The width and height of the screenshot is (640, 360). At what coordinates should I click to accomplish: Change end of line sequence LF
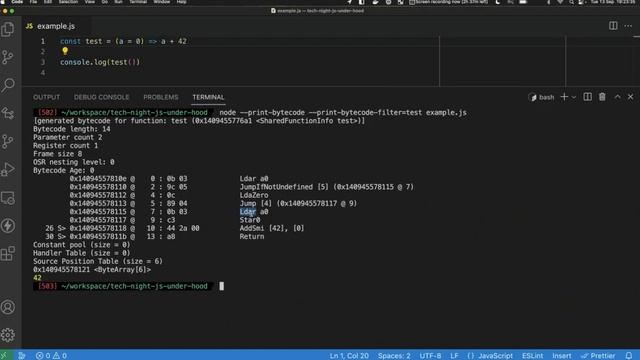454,356
